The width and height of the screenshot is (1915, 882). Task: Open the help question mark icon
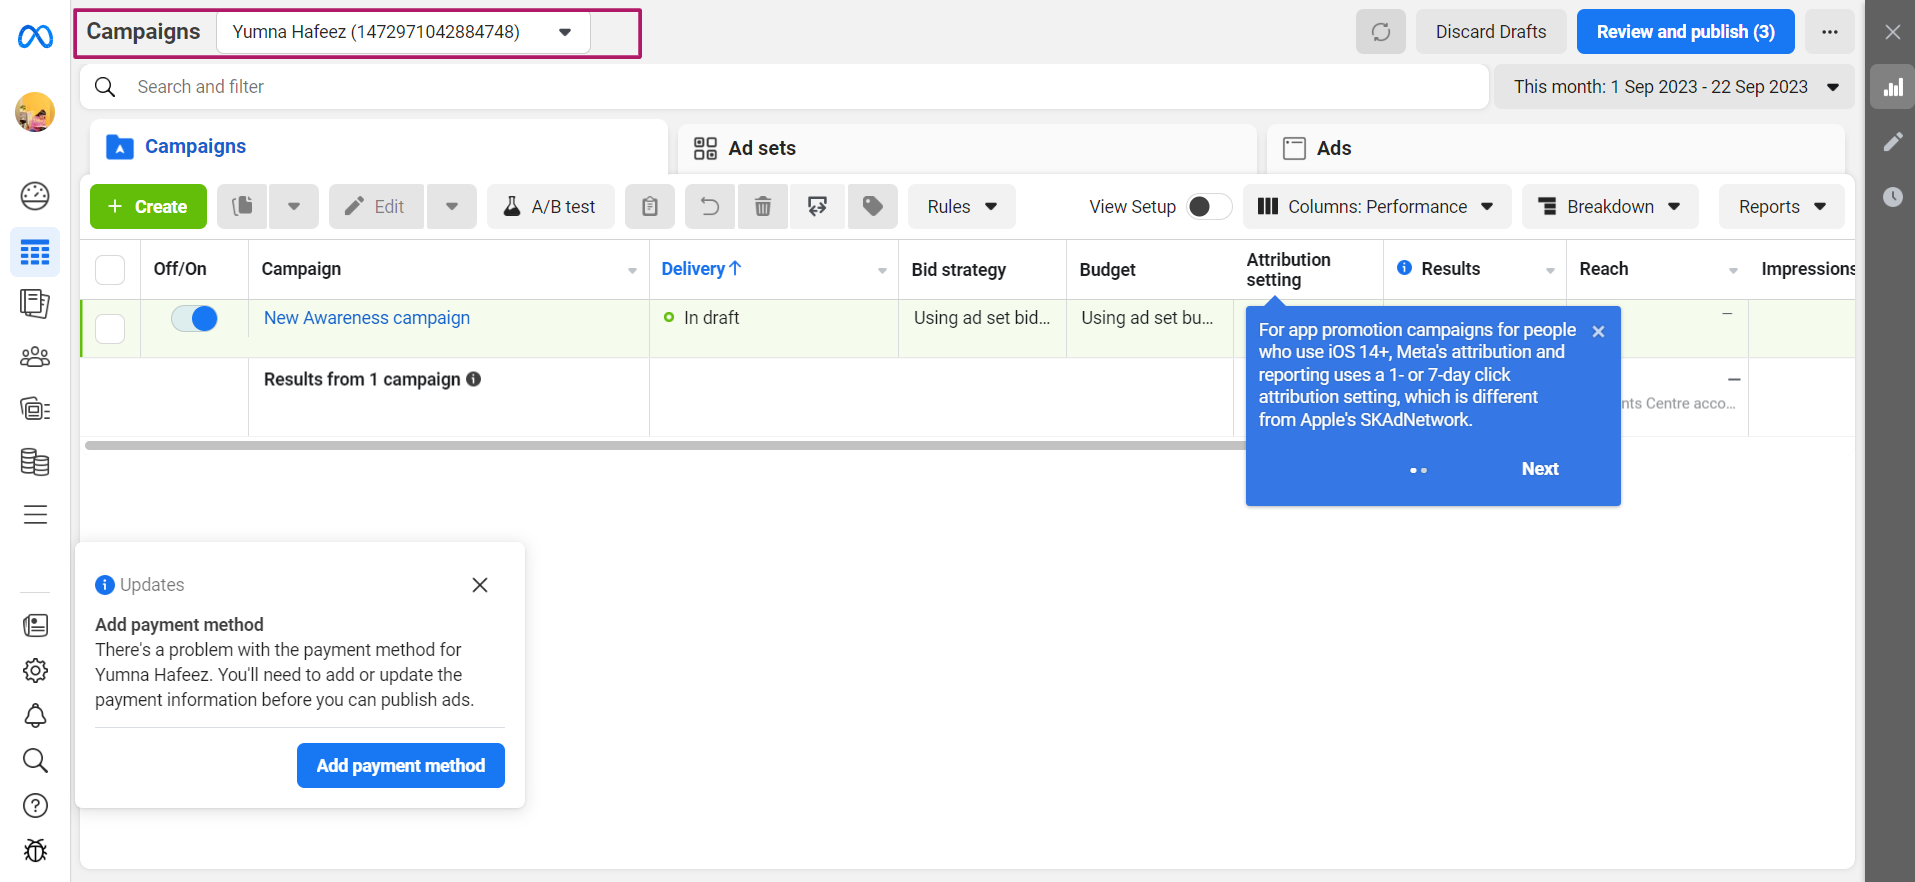(x=35, y=806)
